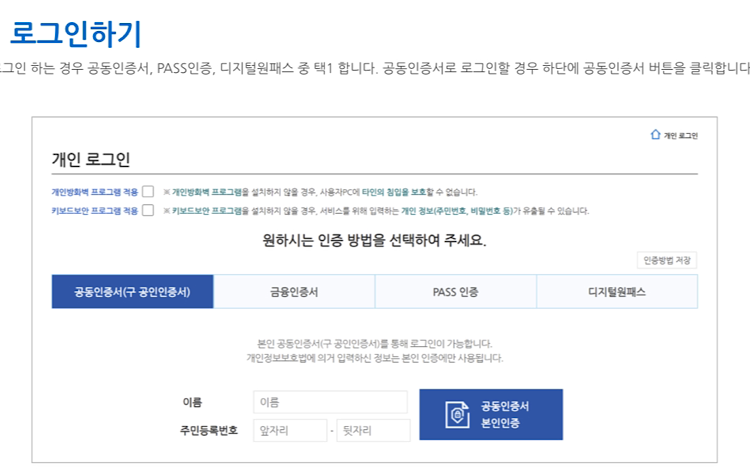This screenshot has height=476, width=750.
Task: Click the 개인 로그인 breadcrumb text
Action: pos(681,136)
